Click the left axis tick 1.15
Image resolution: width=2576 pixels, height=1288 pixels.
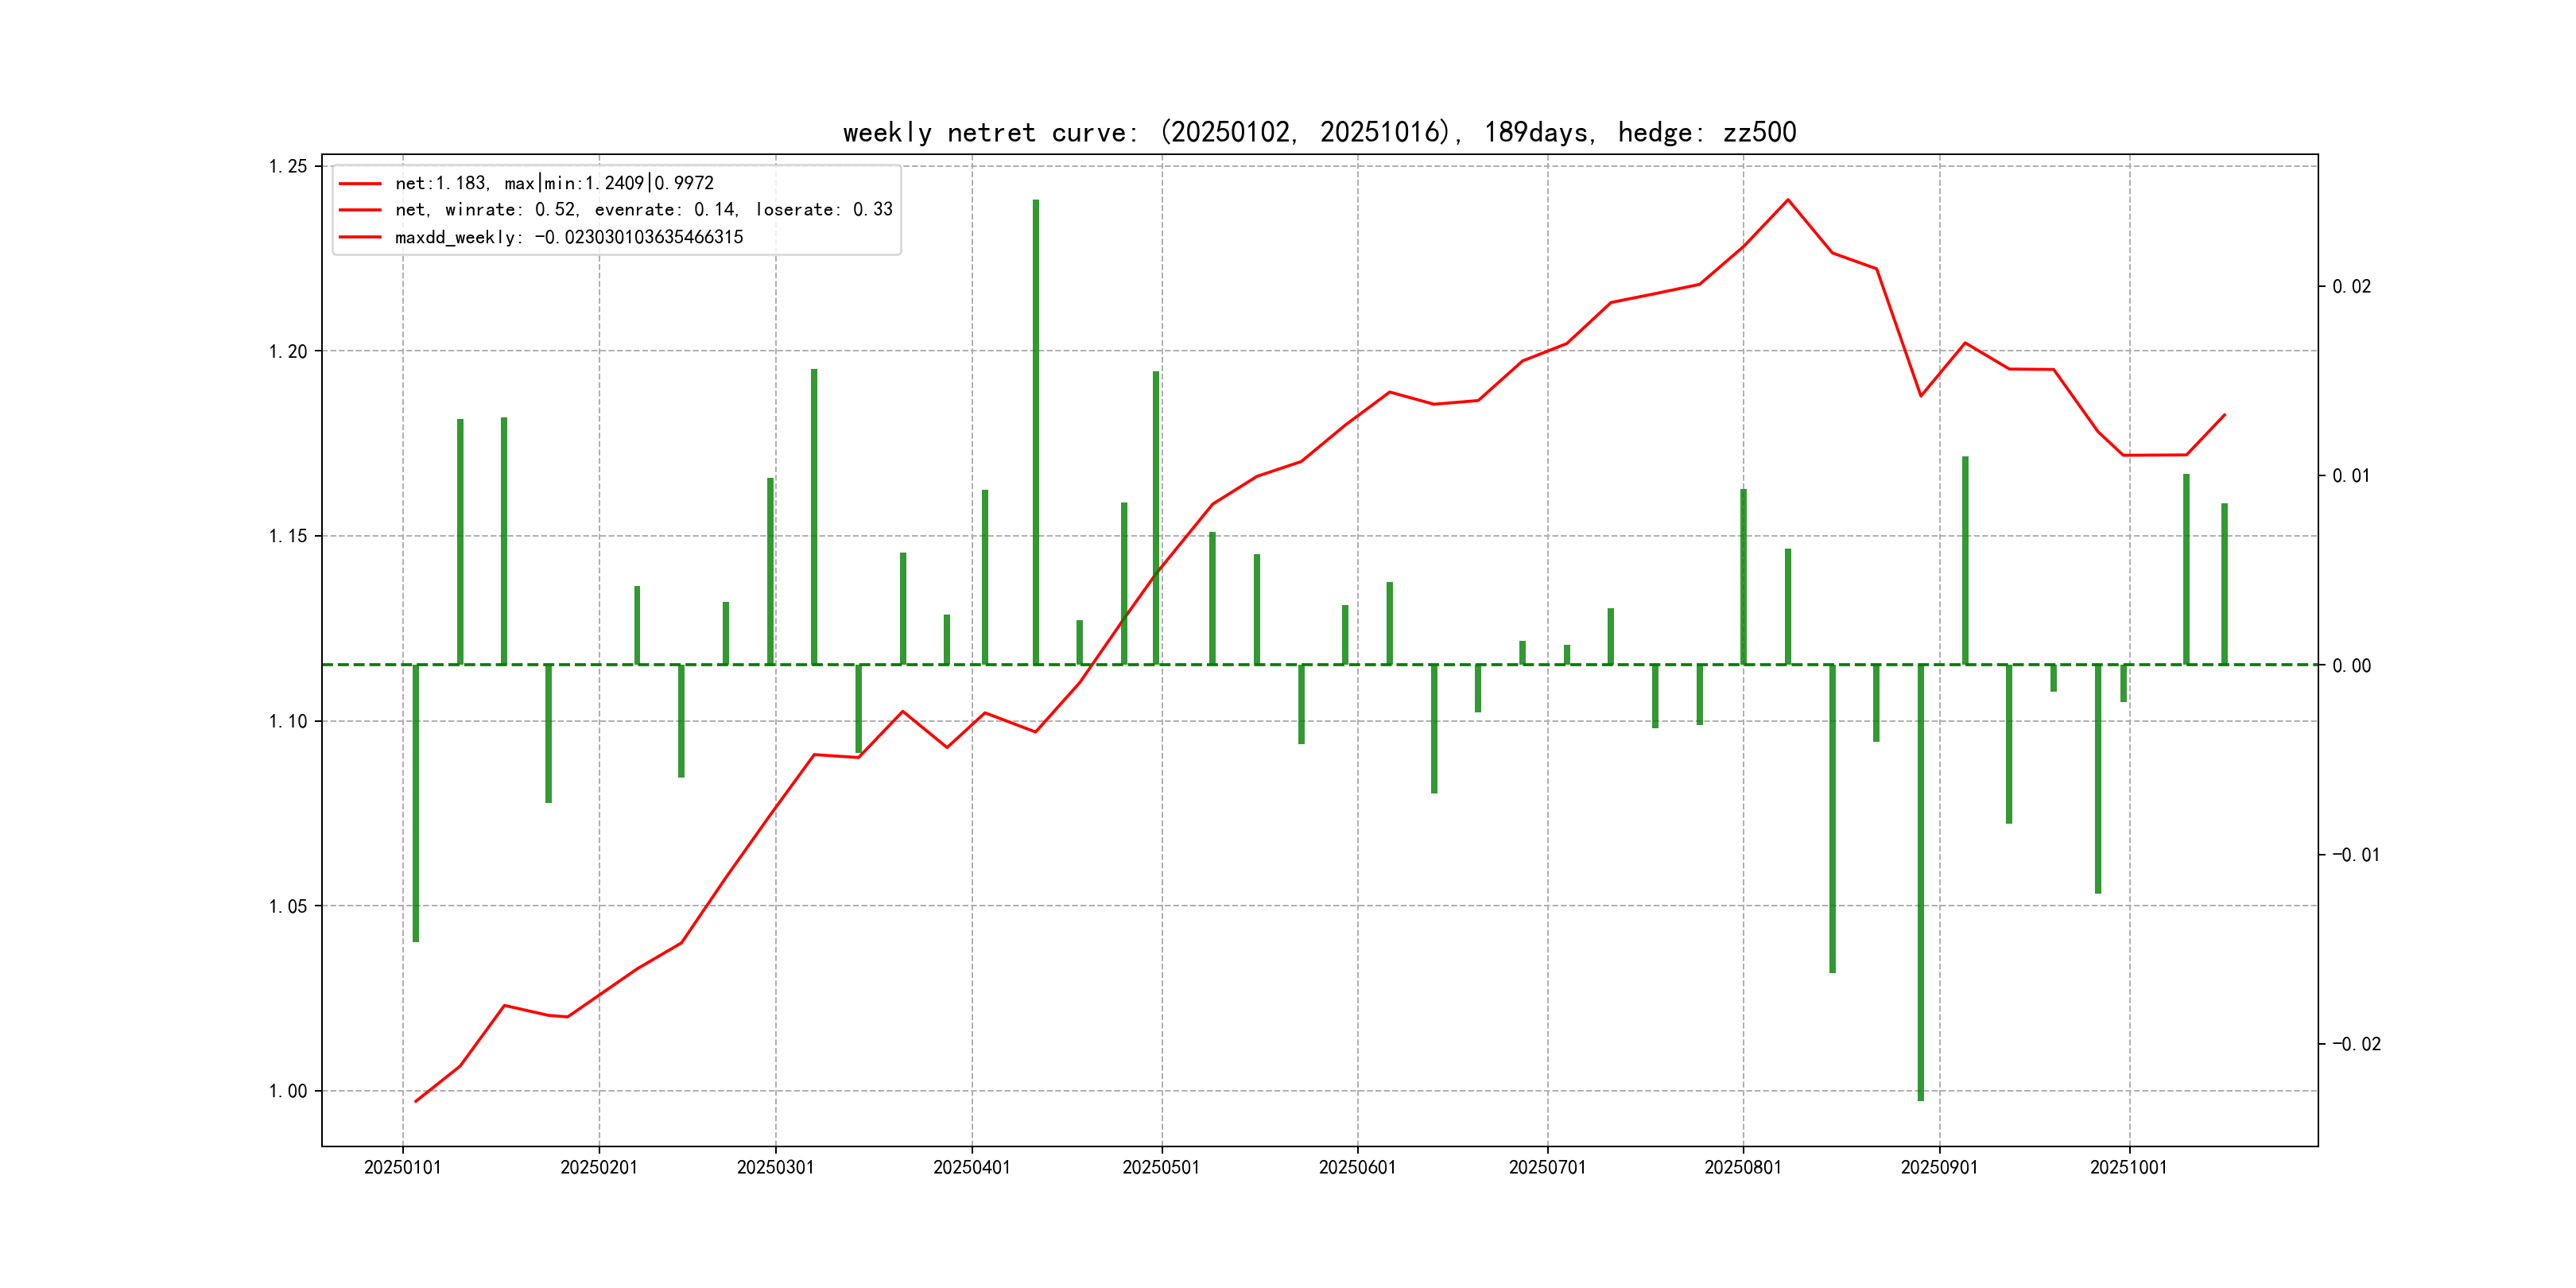coord(288,536)
